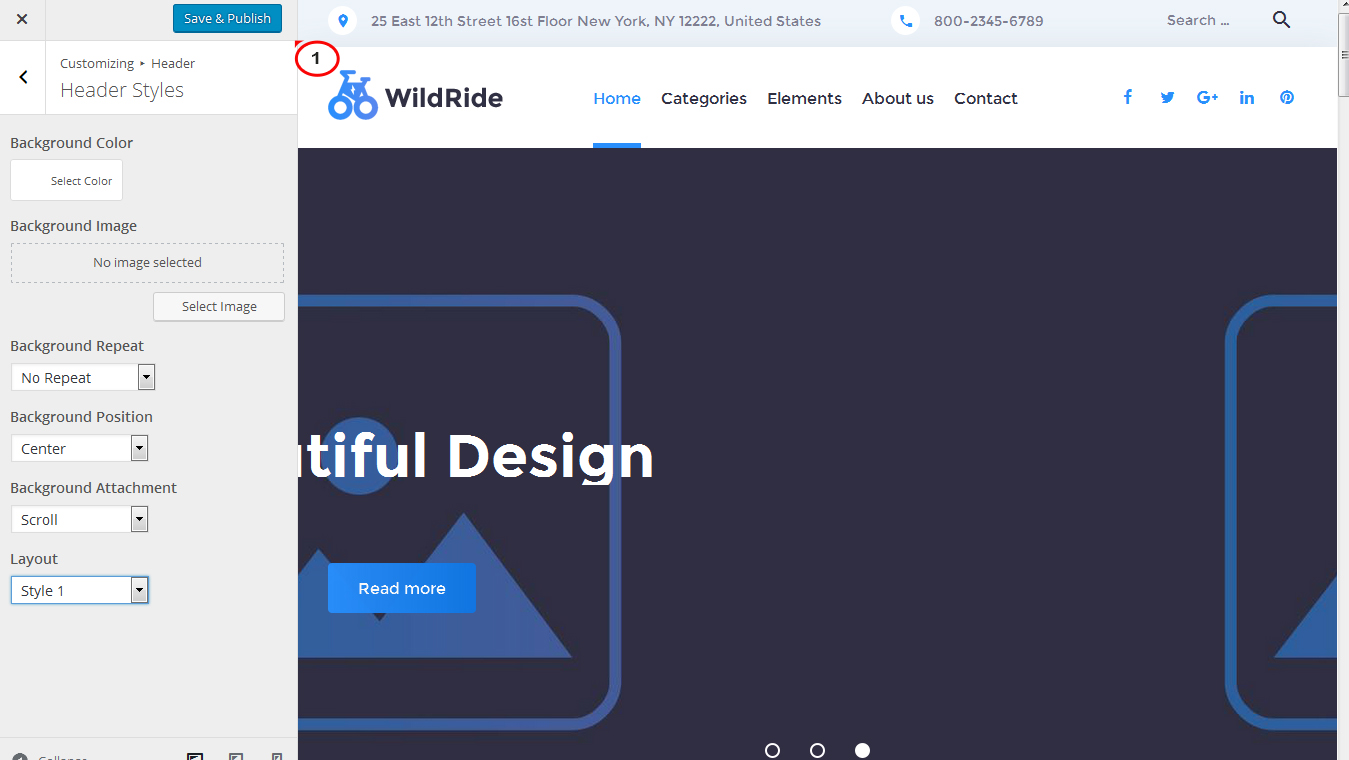Screen dimensions: 1349x760
Task: Click the Save & Publish button
Action: [x=227, y=18]
